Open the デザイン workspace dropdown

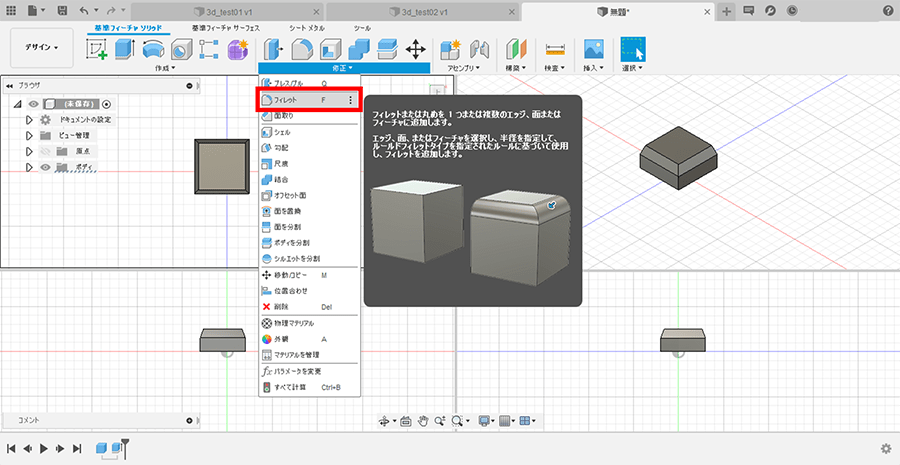click(x=42, y=47)
